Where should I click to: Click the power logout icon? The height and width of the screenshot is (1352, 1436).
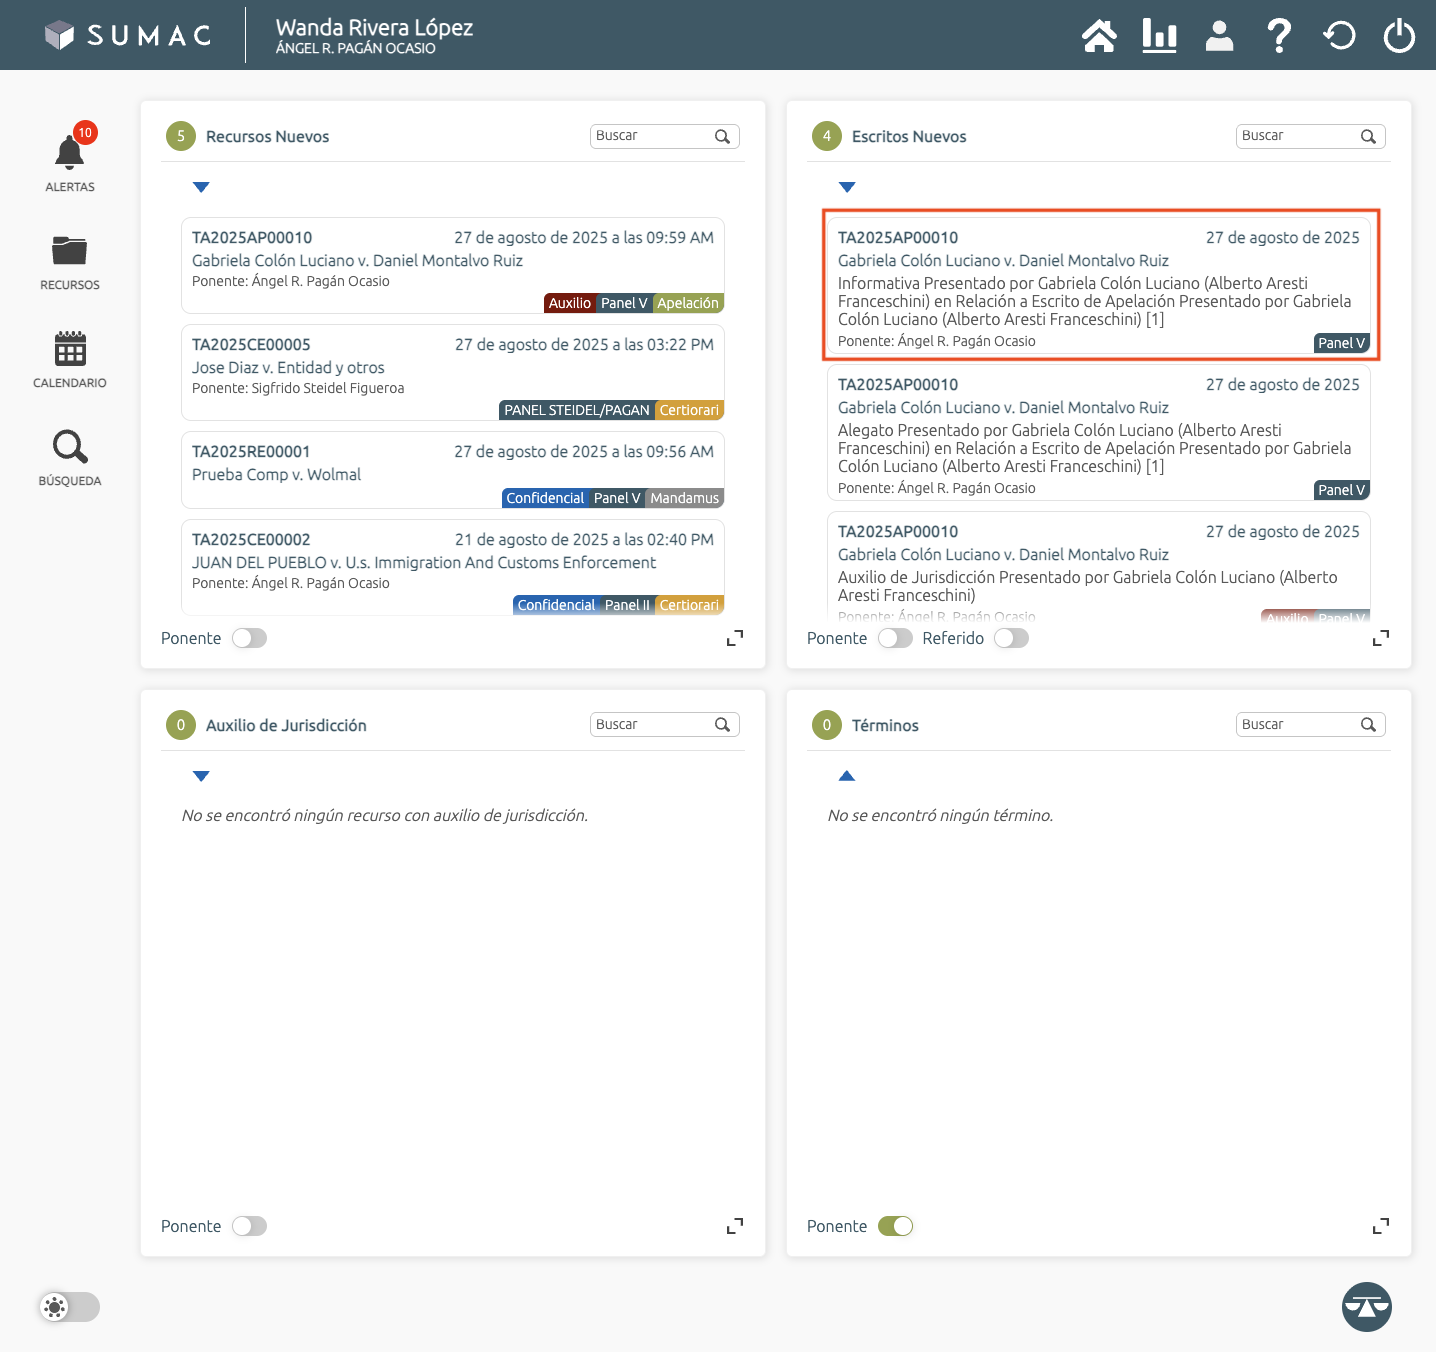tap(1398, 36)
